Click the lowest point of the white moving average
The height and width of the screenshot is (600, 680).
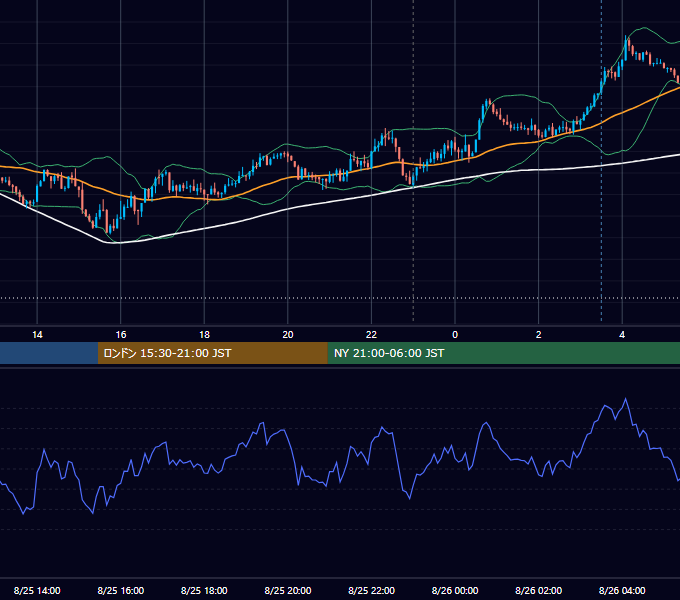pyautogui.click(x=116, y=243)
